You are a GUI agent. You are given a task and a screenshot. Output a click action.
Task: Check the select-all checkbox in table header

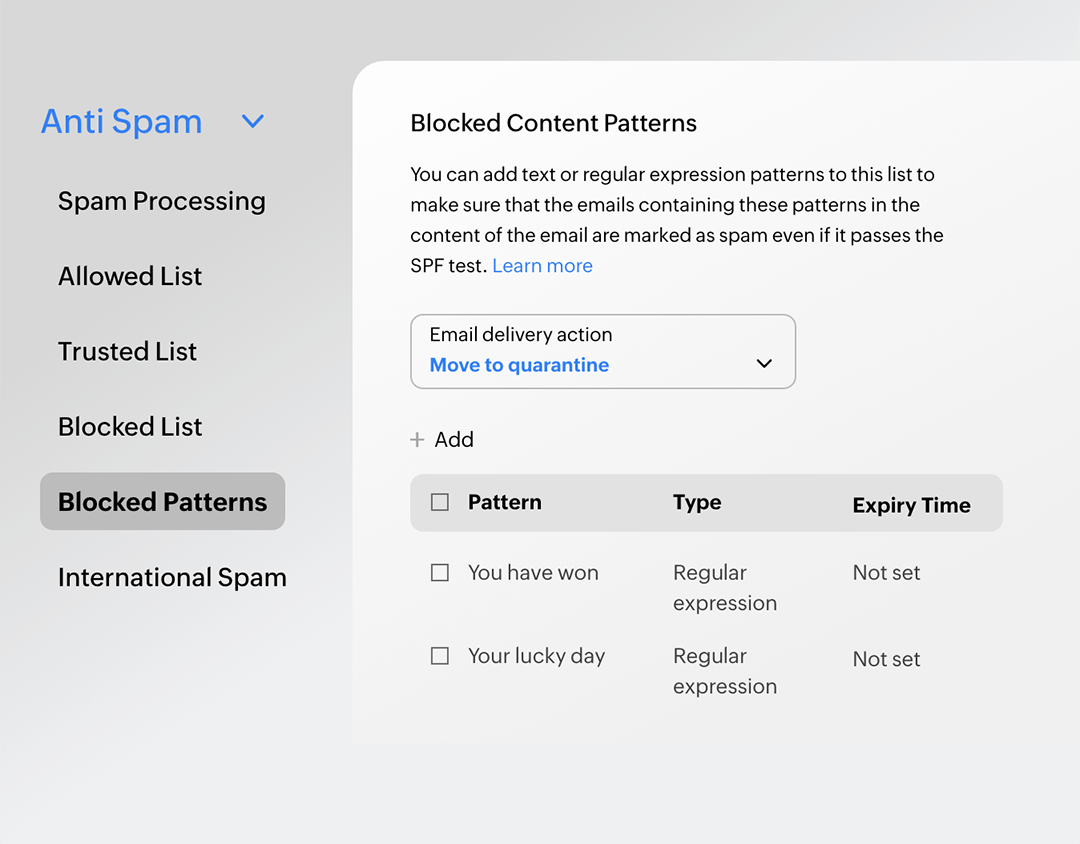(x=439, y=502)
